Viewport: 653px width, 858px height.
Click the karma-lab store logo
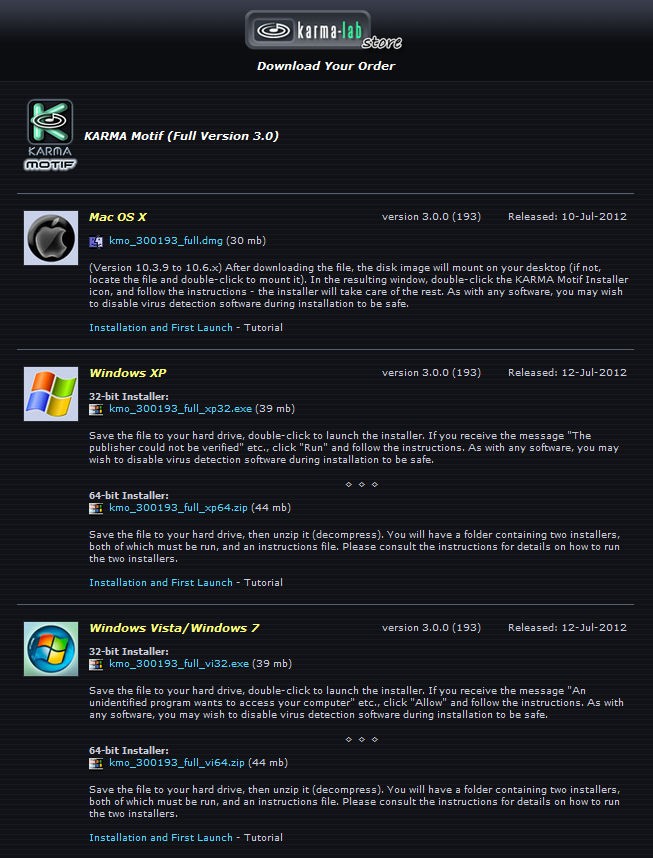[323, 31]
